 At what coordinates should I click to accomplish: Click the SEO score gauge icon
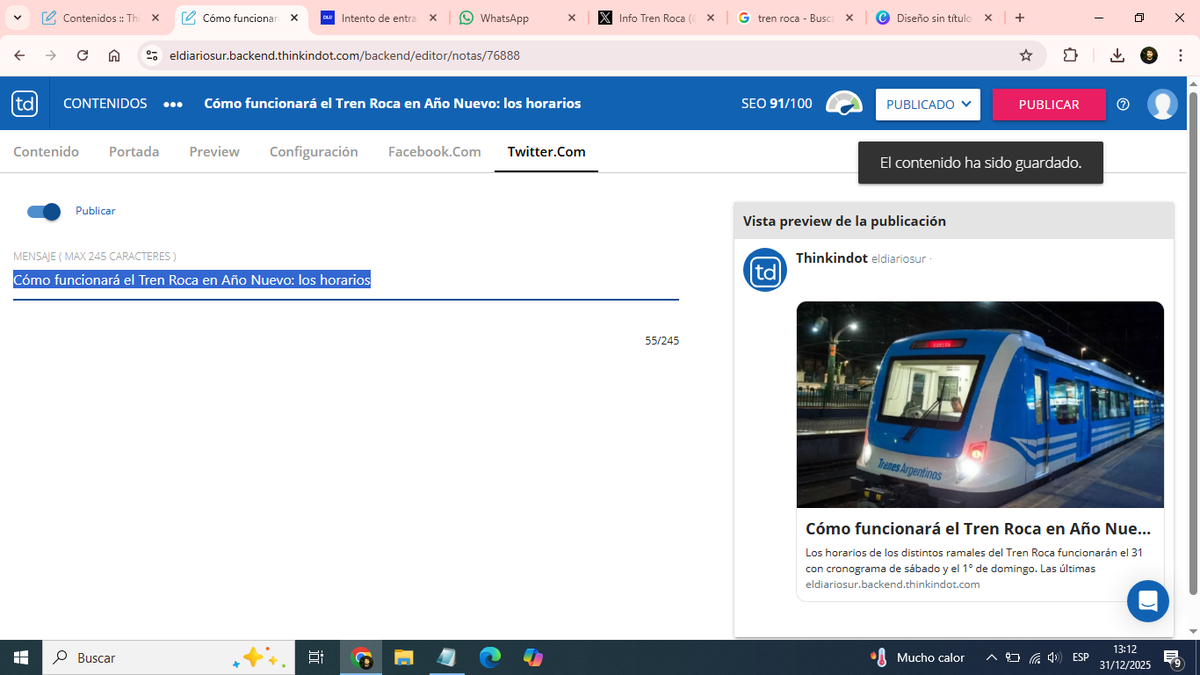843,104
